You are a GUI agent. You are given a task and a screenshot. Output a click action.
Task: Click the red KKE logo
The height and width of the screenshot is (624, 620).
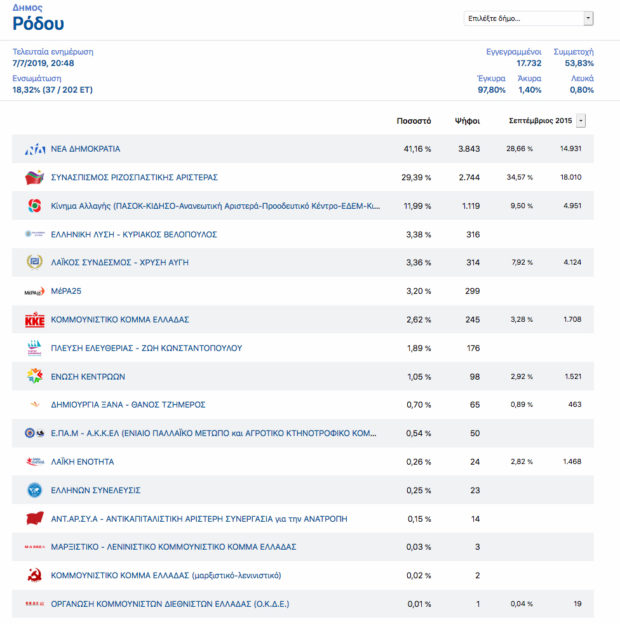pos(35,320)
